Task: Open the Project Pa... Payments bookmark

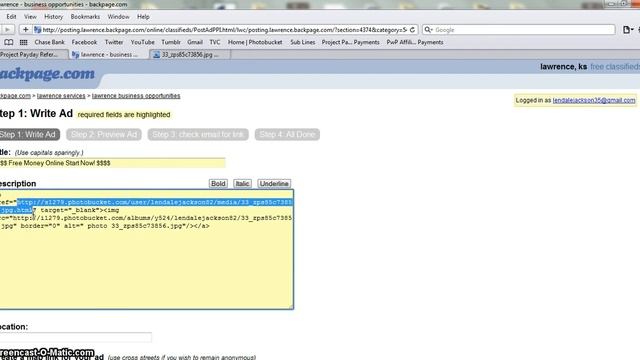Action: tap(351, 42)
